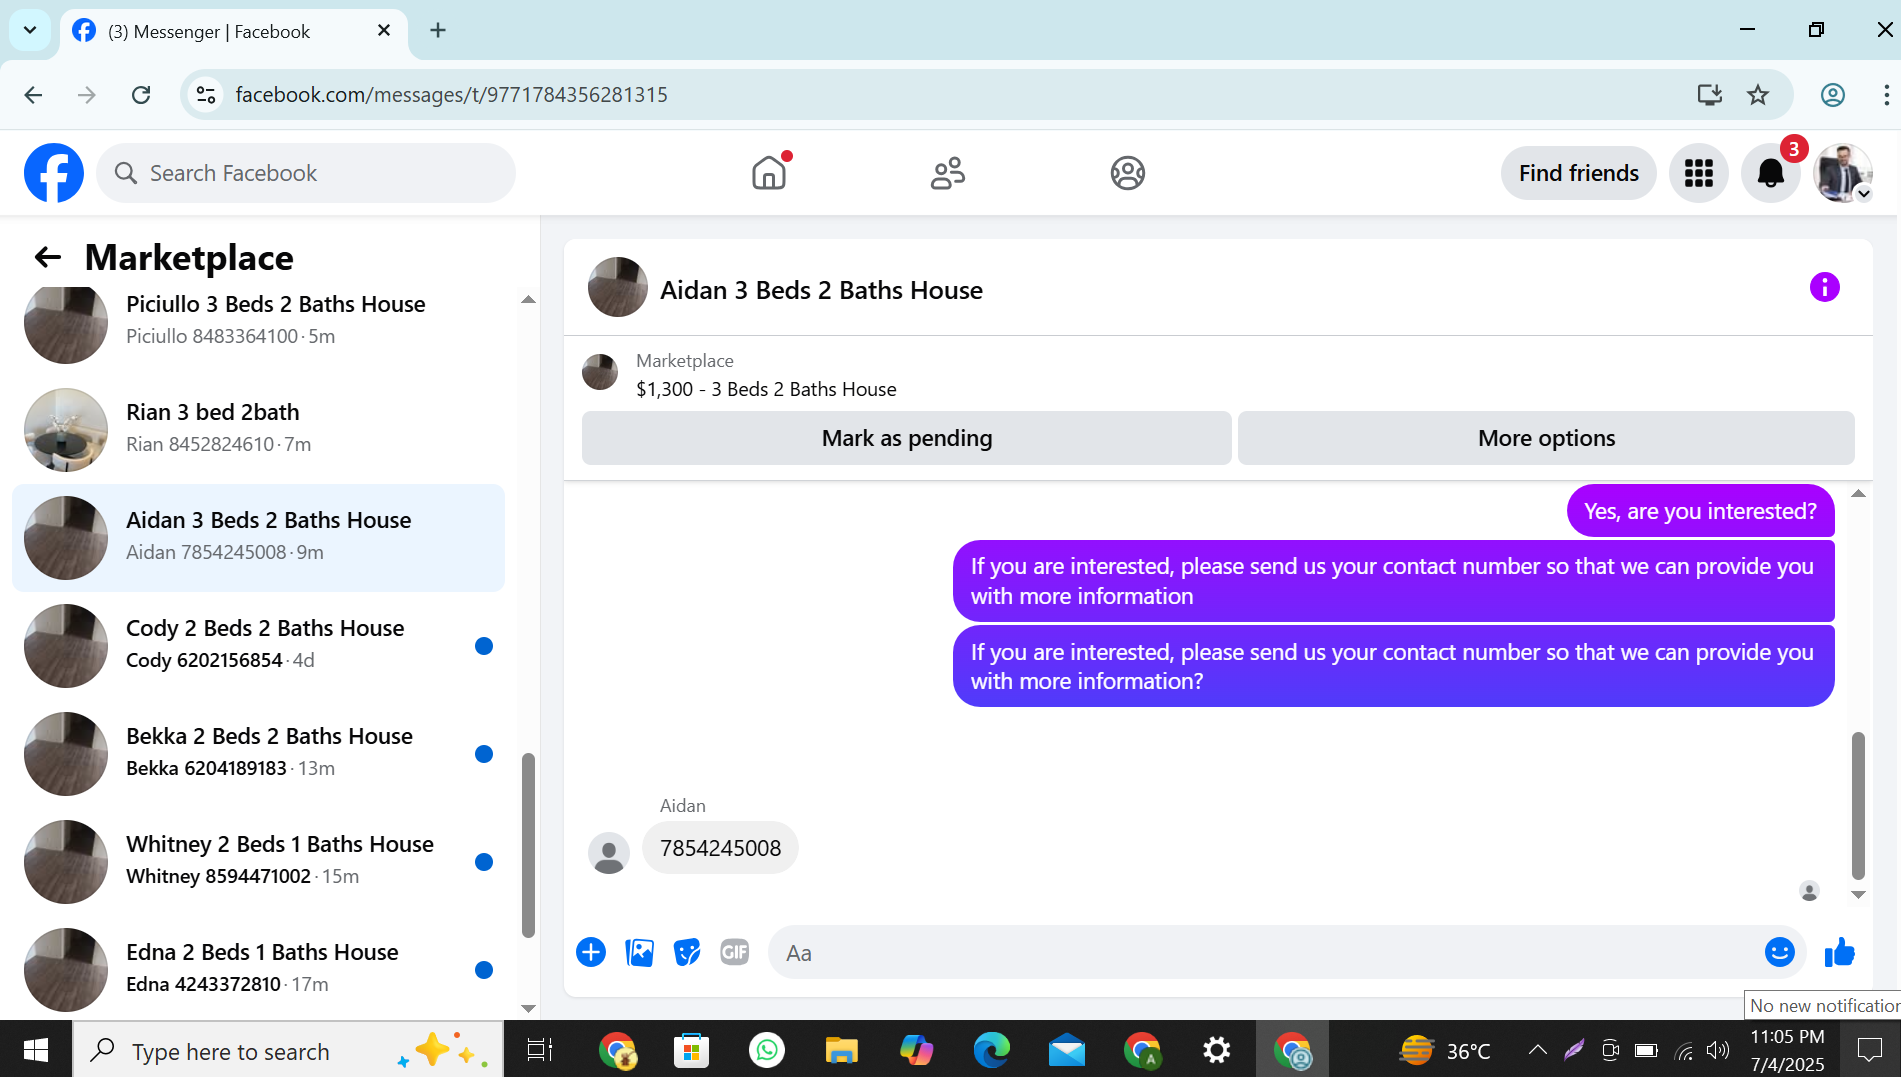This screenshot has height=1077, width=1901.
Task: Close the Messenger tab
Action: (x=384, y=30)
